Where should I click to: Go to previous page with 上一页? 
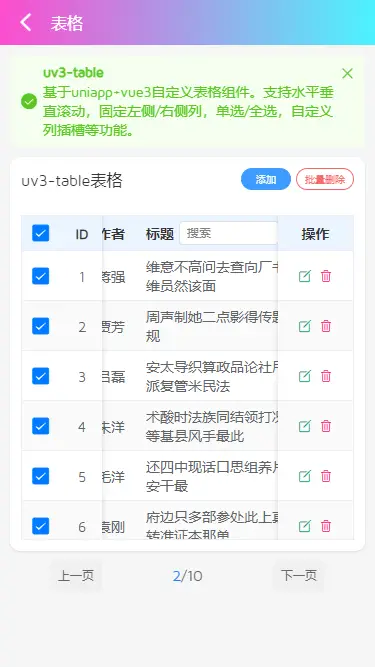[76, 576]
